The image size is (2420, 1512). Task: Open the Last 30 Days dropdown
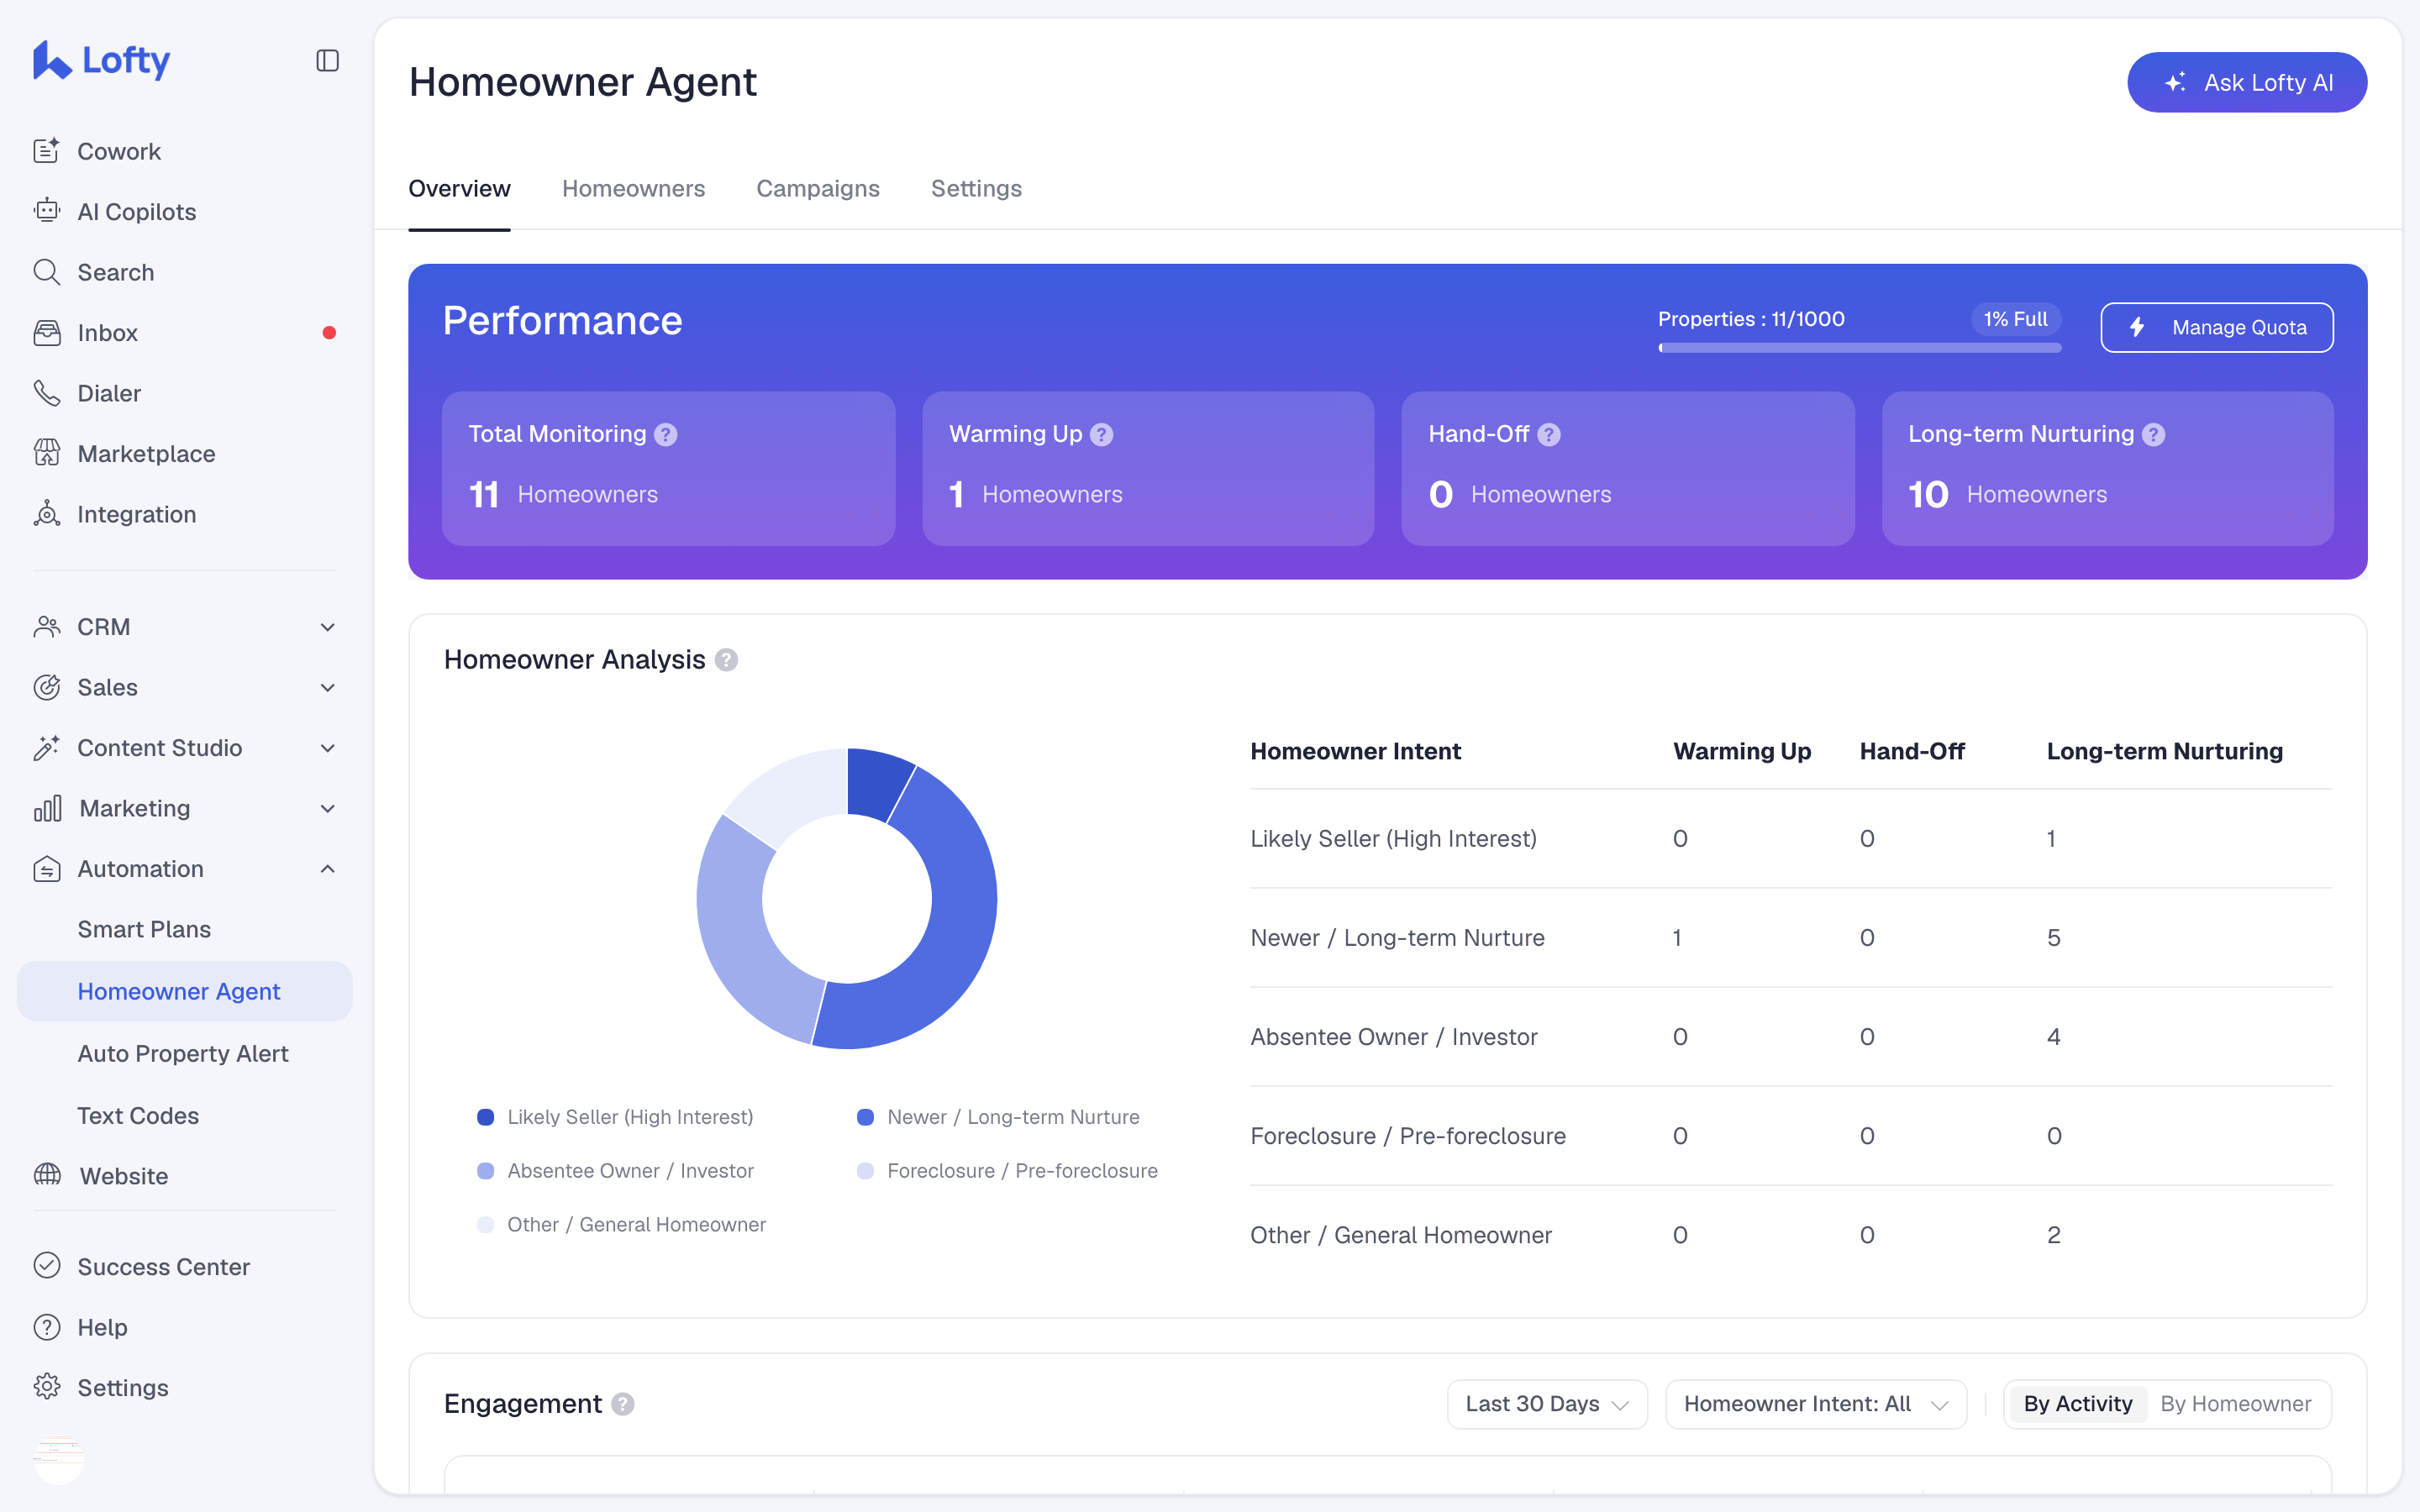pos(1547,1404)
